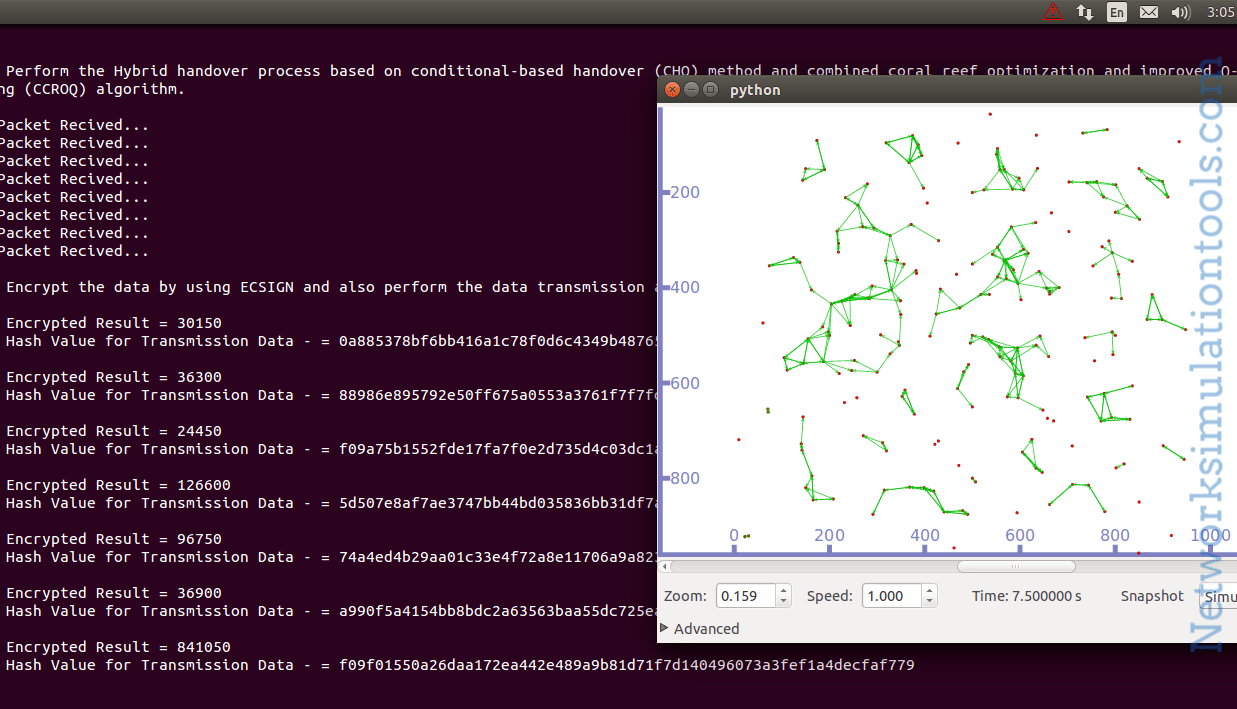Decrease Speed using its down stepper arrow

(x=930, y=600)
